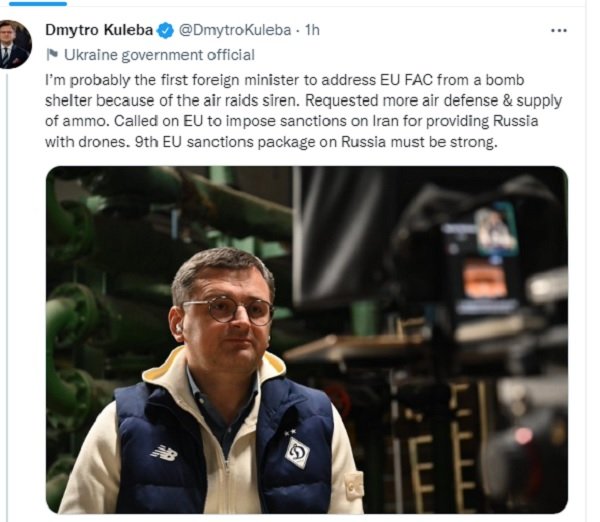Open the three-dot more options menu
The height and width of the screenshot is (522, 600).
(558, 31)
